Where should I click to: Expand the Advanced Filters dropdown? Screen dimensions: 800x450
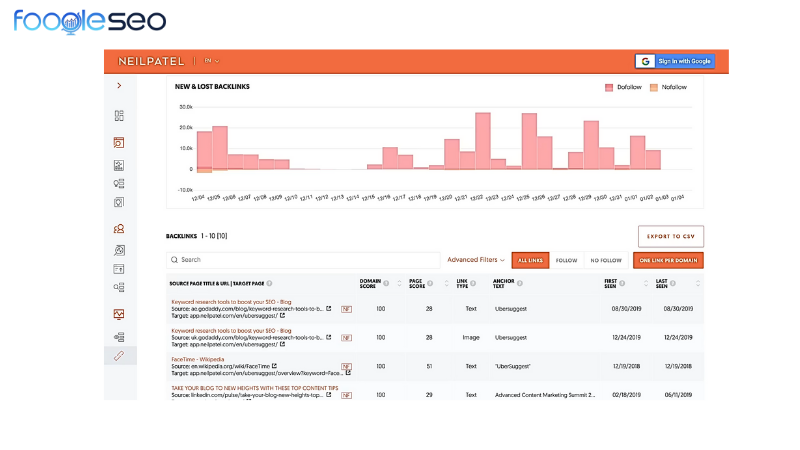476,260
